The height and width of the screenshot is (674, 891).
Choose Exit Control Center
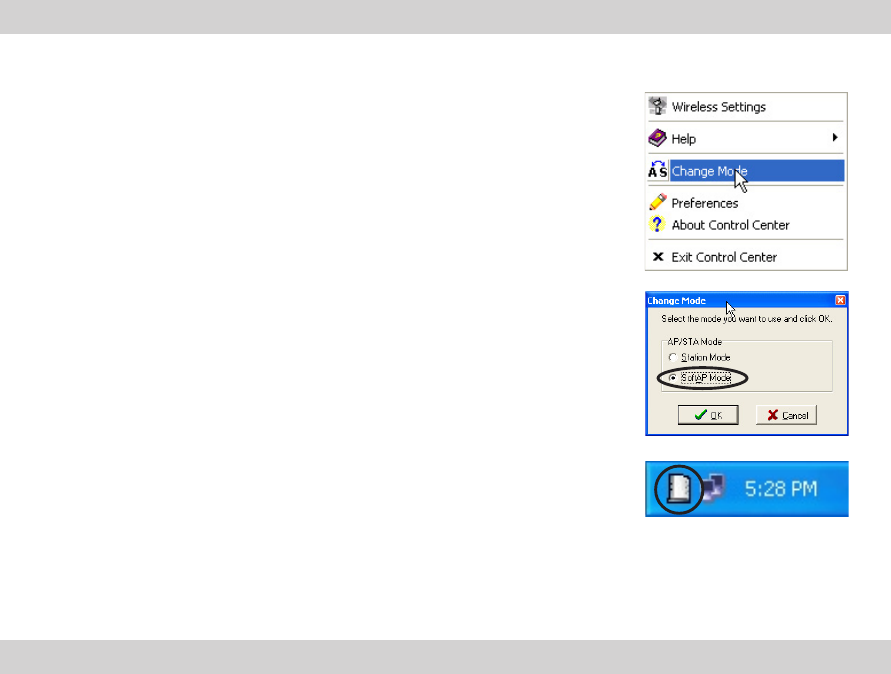746,257
